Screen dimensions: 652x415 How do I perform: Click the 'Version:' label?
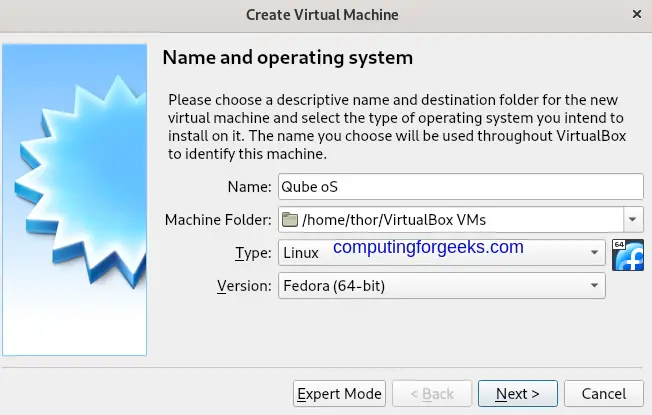pos(244,286)
